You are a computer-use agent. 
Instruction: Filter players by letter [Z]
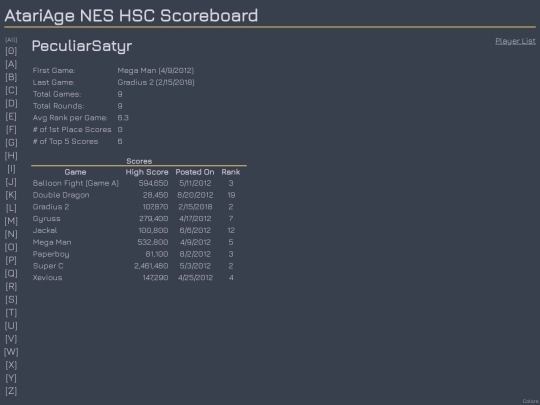[x=11, y=391]
